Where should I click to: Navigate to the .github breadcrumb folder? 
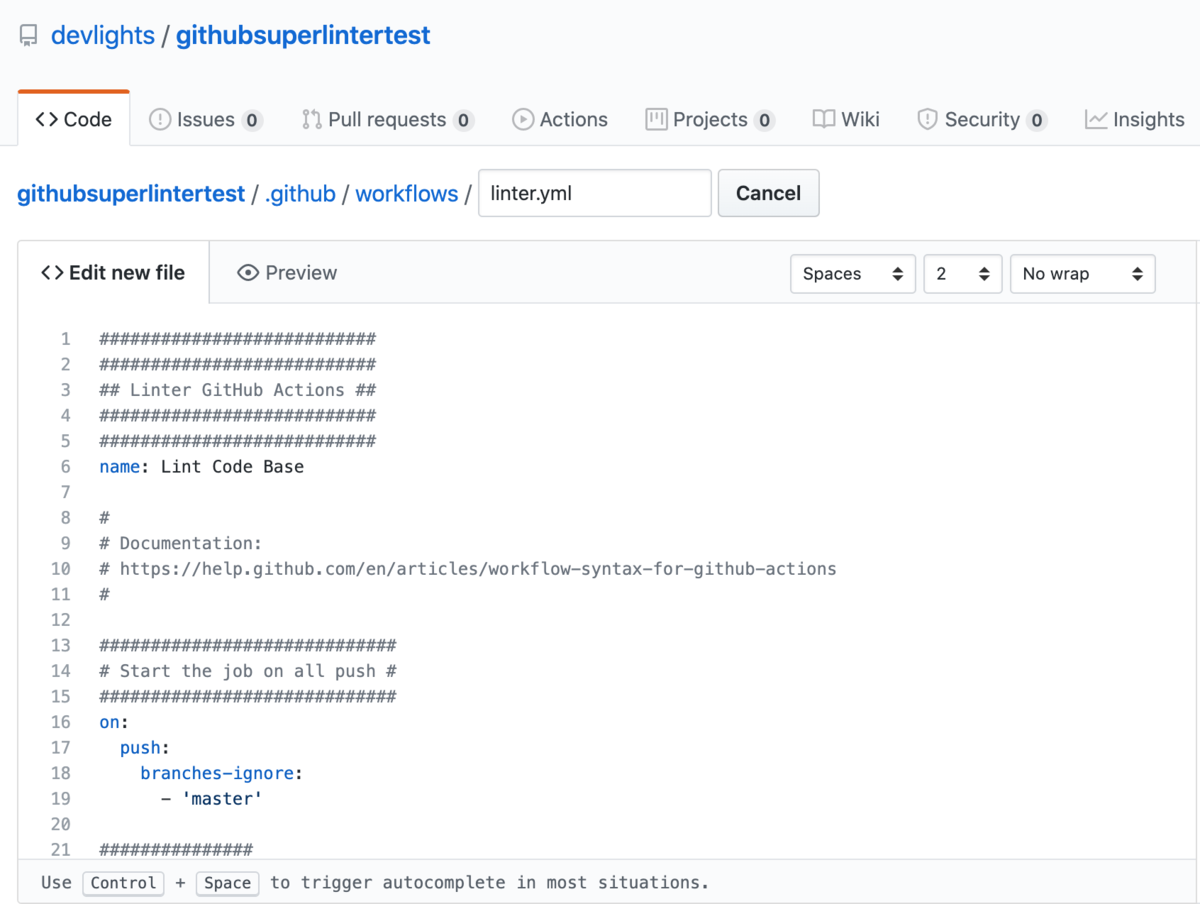click(x=300, y=193)
